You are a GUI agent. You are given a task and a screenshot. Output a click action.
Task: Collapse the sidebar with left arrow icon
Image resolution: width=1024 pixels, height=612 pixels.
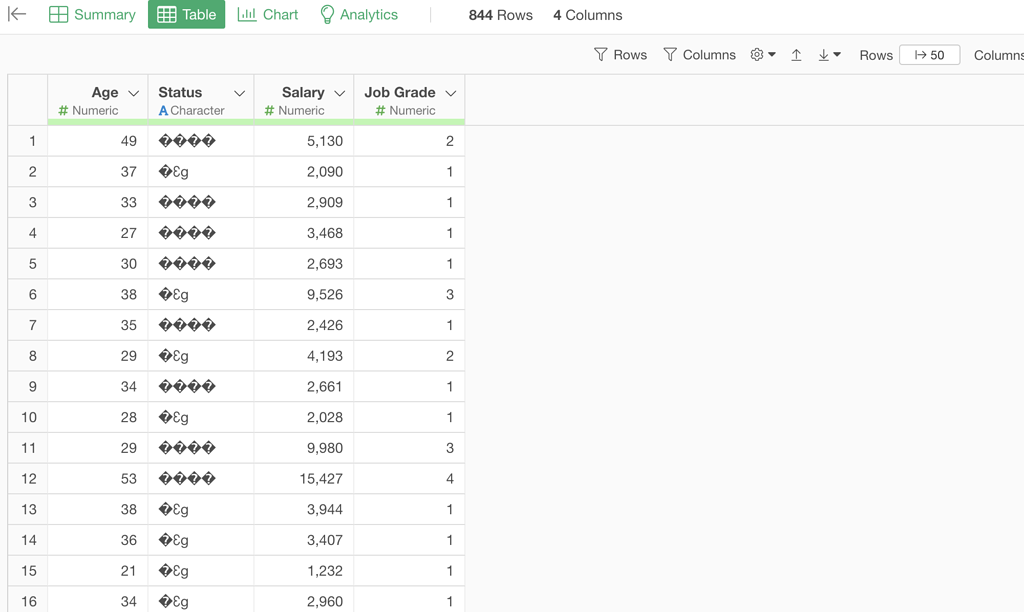coord(15,14)
